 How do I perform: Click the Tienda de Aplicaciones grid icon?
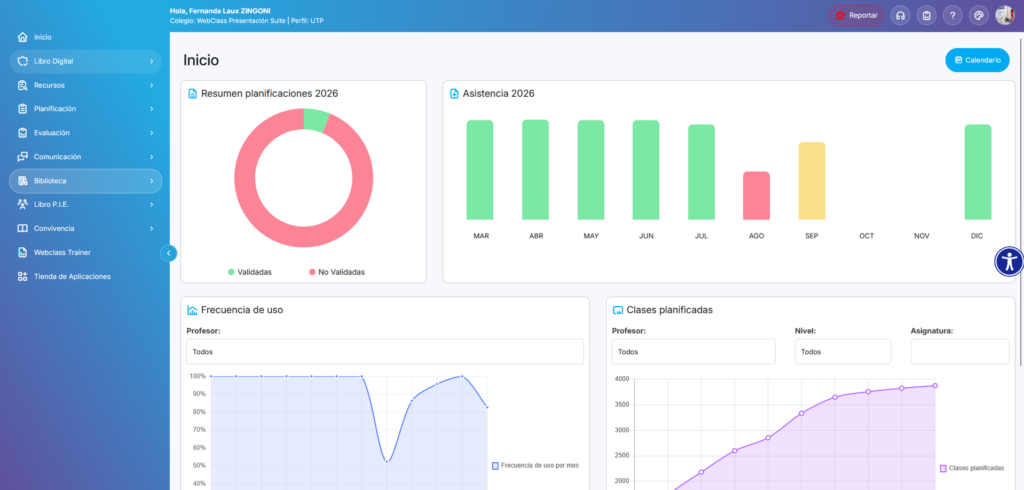[22, 276]
